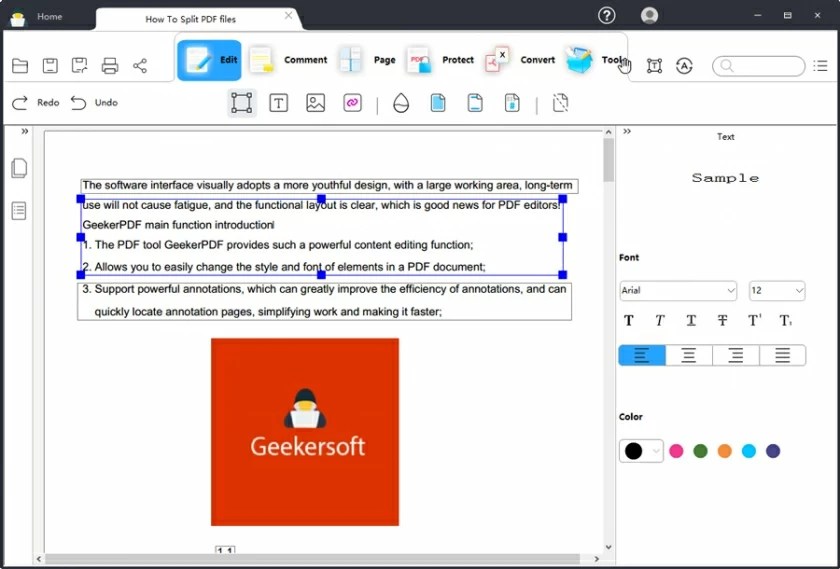Screen dimensions: 840x569
Task: Open the Help question mark icon
Action: (606, 16)
